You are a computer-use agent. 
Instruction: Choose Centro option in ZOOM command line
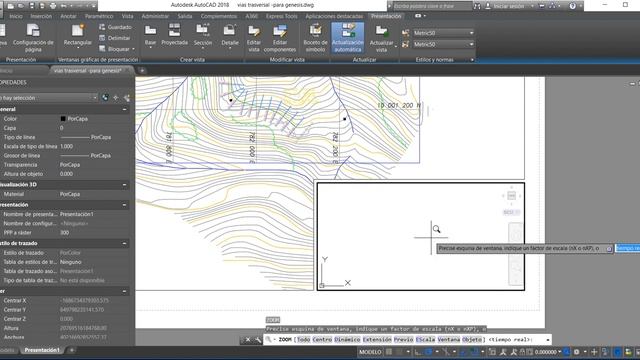click(322, 340)
